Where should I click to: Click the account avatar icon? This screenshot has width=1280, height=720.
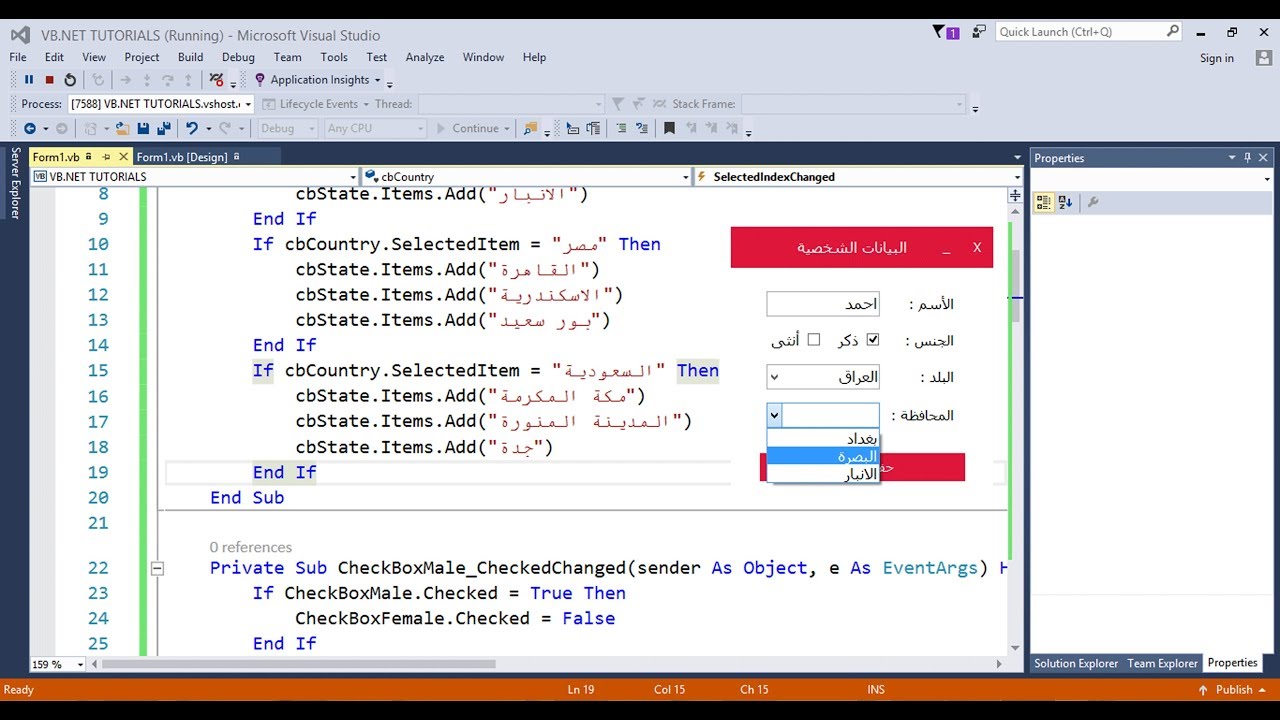1263,58
